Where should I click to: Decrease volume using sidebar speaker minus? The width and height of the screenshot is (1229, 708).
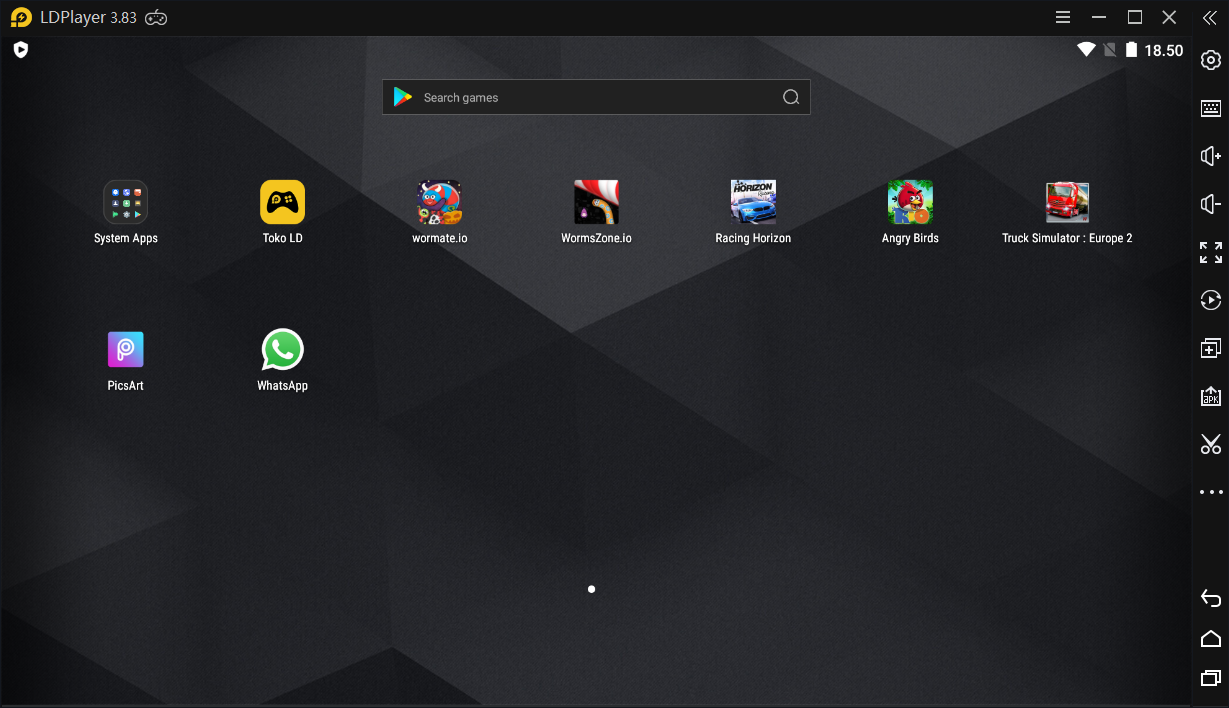(x=1211, y=204)
